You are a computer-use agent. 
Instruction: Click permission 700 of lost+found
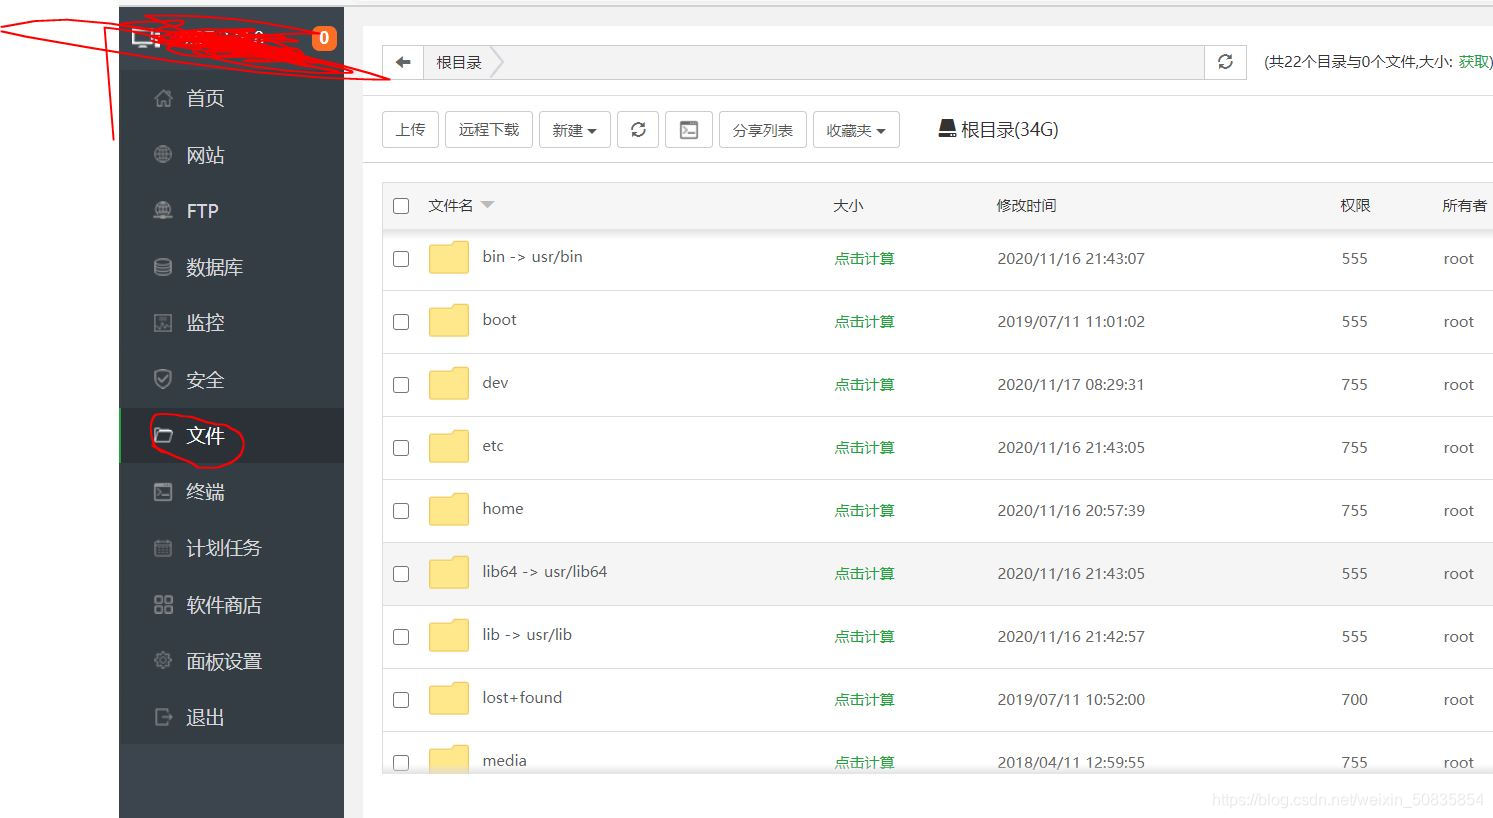(1354, 700)
